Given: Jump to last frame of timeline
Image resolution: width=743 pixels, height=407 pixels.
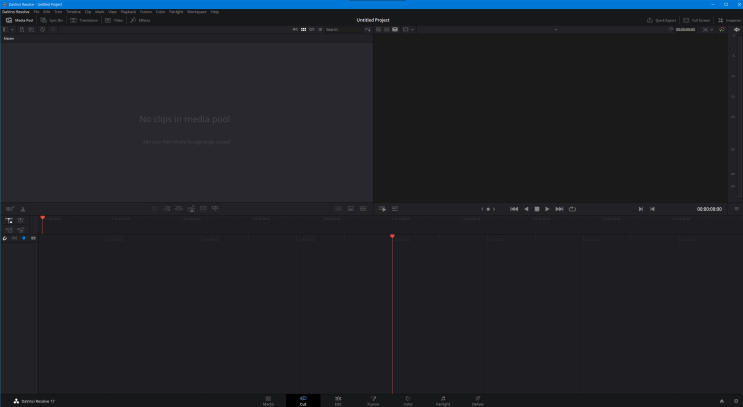Looking at the screenshot, I should pos(559,209).
